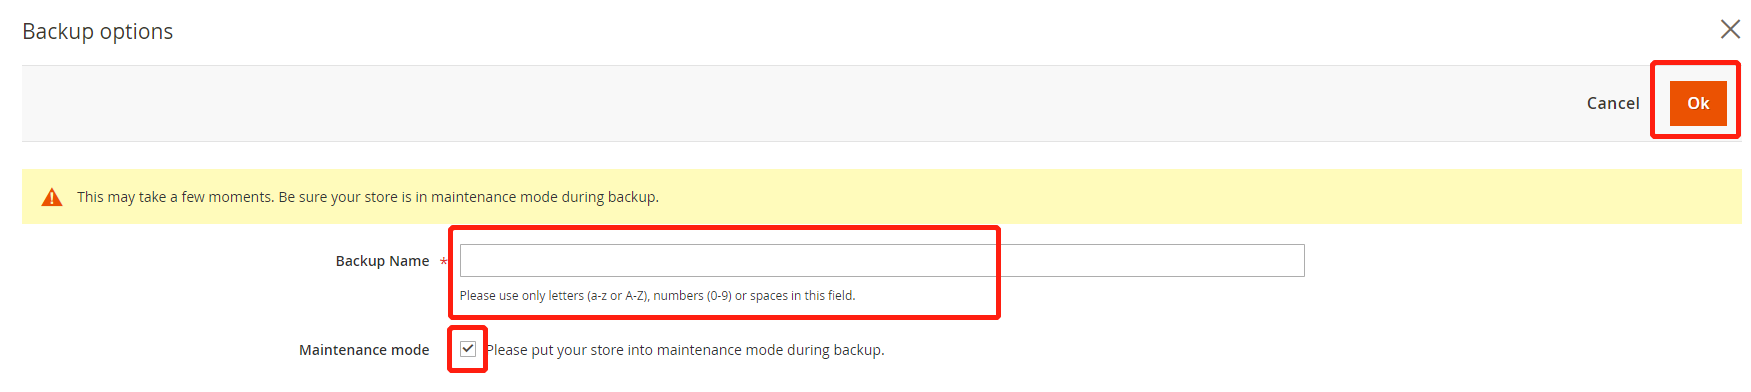Click the checkmark inside the maintenance box
Image resolution: width=1751 pixels, height=392 pixels.
point(468,349)
